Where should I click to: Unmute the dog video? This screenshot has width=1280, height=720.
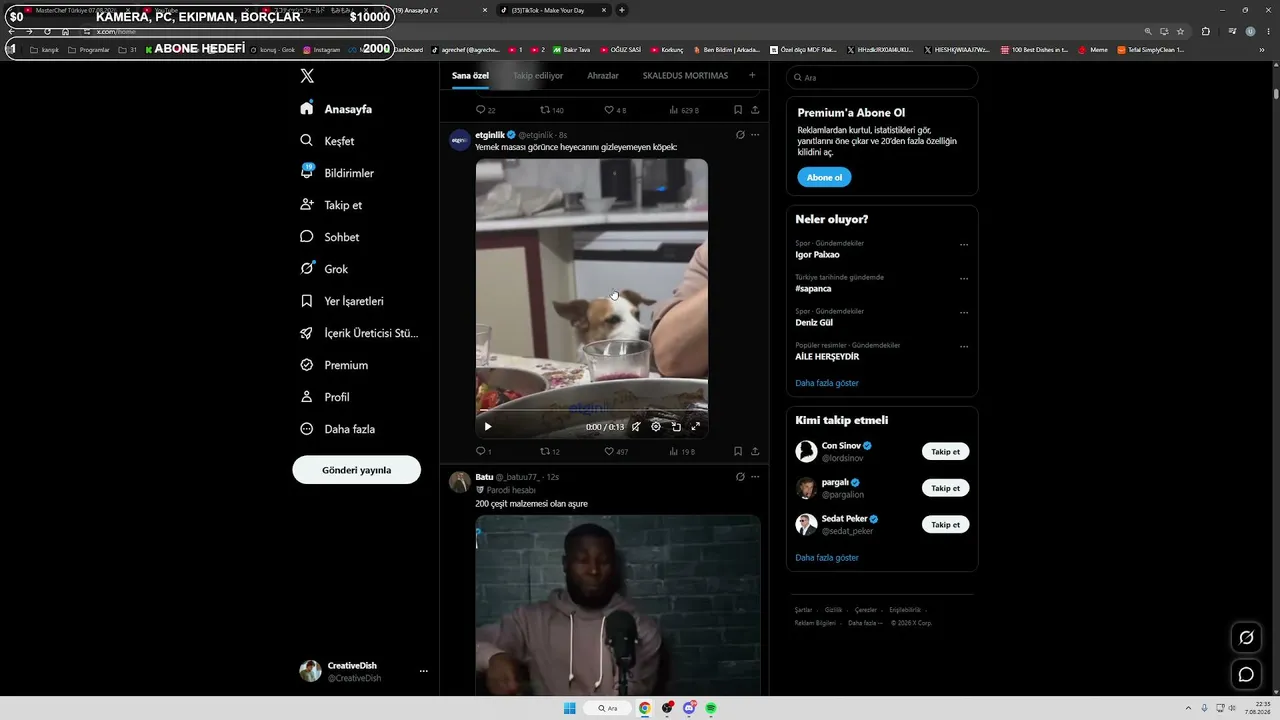636,427
